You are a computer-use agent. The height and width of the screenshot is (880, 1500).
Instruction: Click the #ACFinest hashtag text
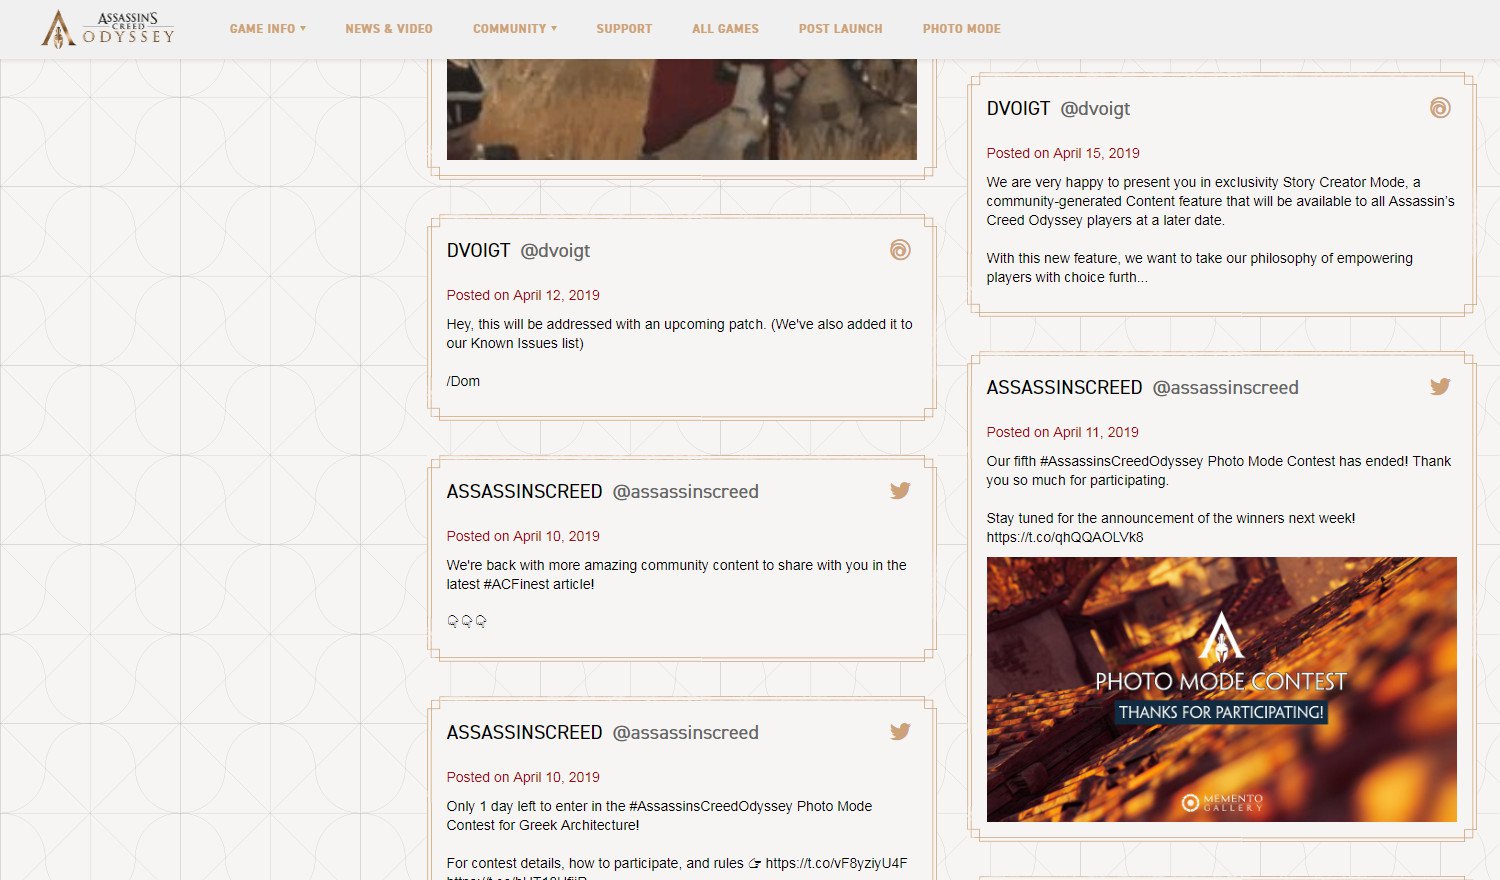coord(516,584)
